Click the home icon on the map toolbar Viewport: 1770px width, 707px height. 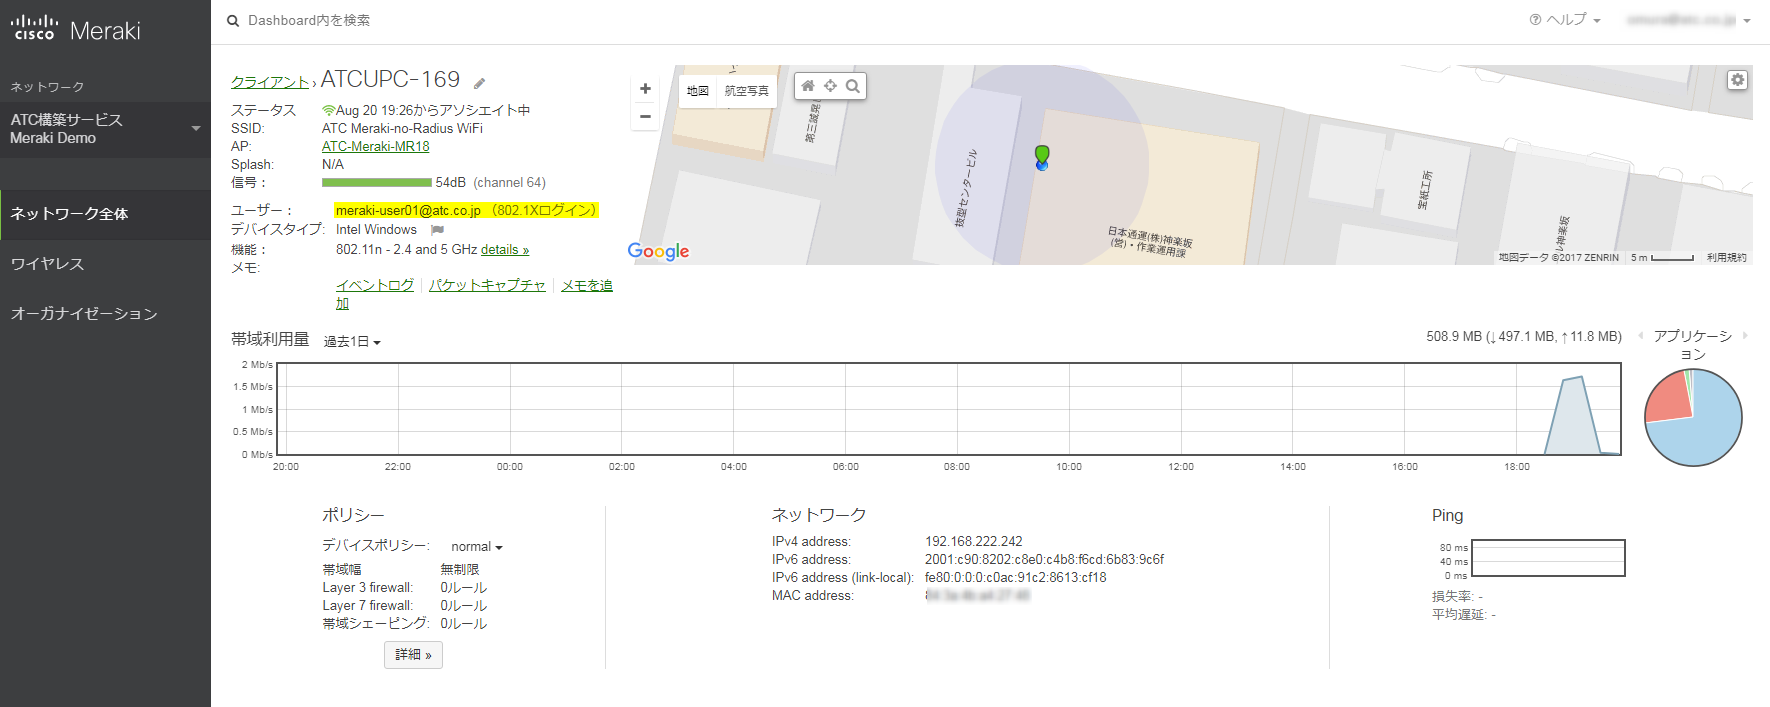808,86
